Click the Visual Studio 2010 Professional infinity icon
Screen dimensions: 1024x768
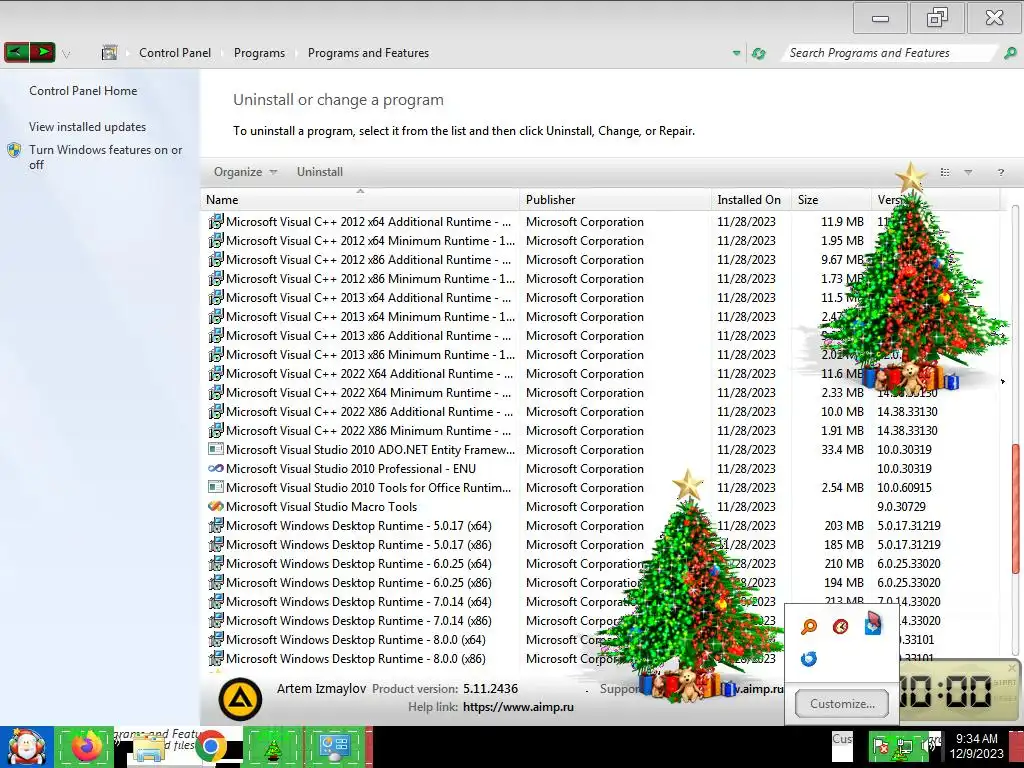(x=216, y=468)
